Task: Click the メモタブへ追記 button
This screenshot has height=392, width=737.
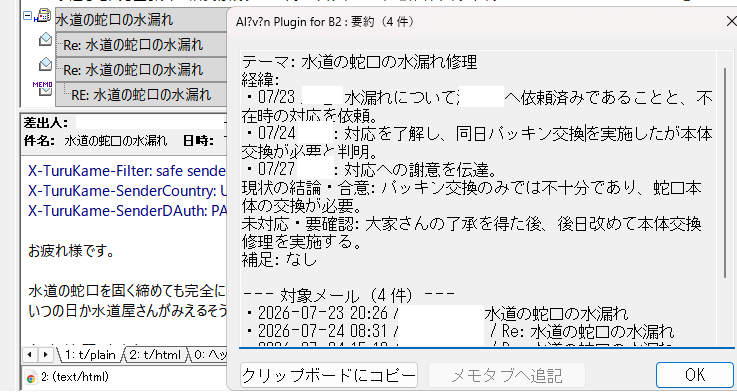Action: coord(507,375)
